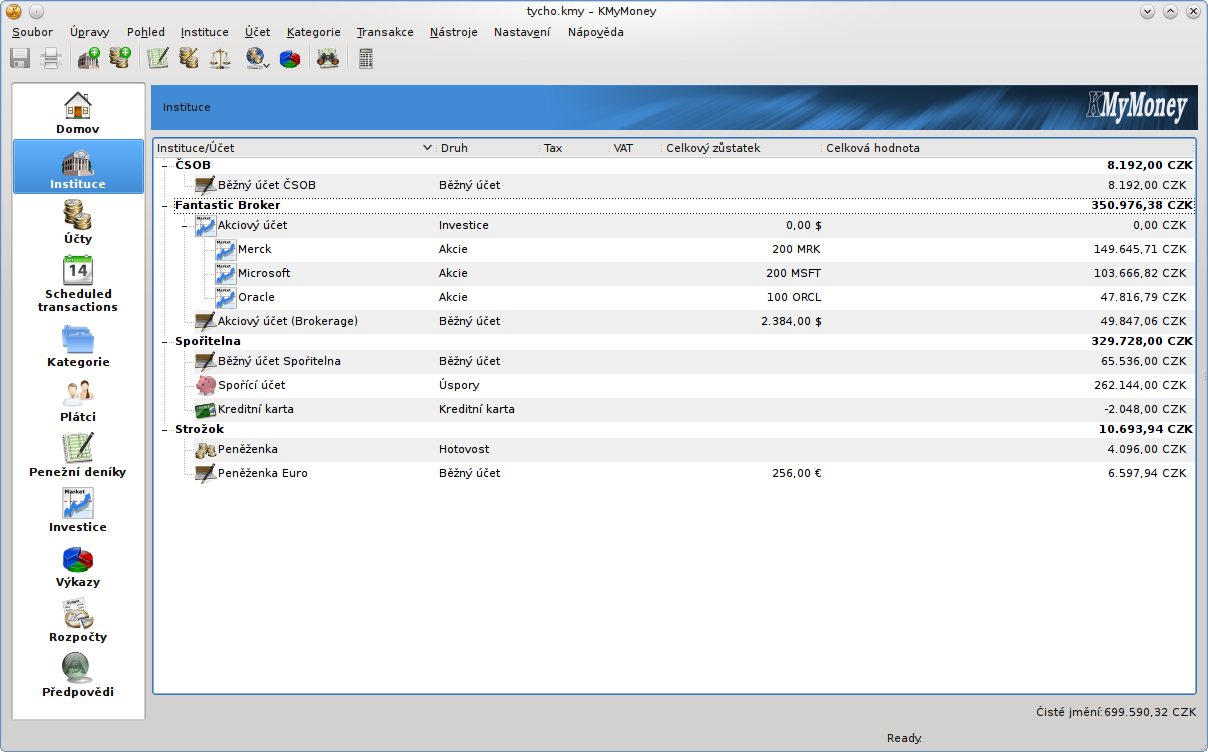This screenshot has height=752, width=1208.
Task: Select the Akciový účet (Brokerage) row
Action: tap(675, 321)
